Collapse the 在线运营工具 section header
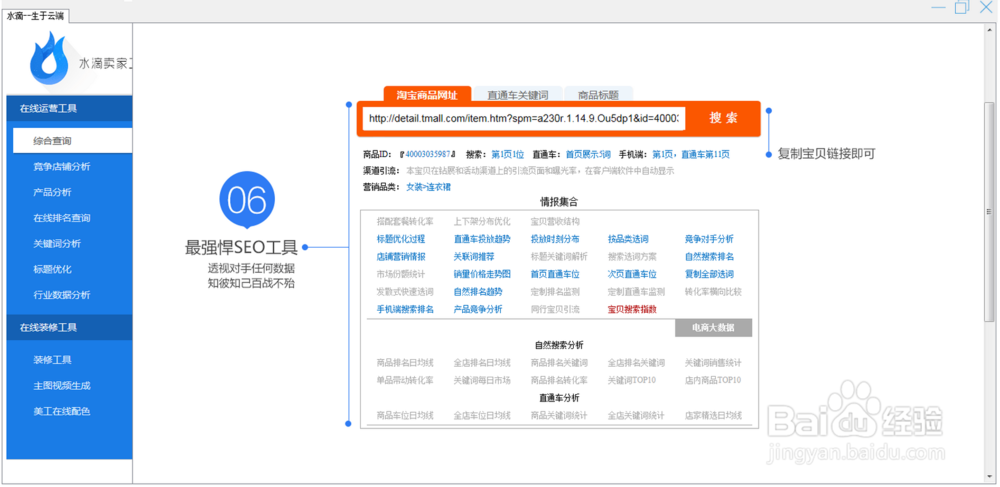This screenshot has width=1000, height=487. click(x=70, y=108)
